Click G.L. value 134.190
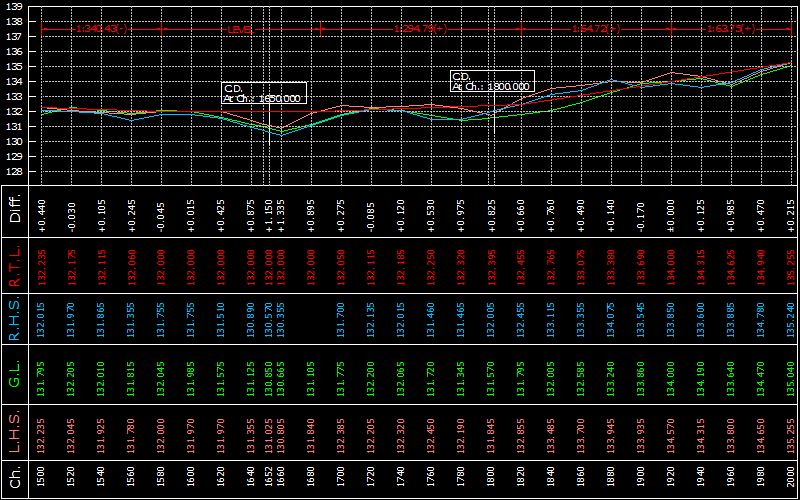Viewport: 800px width, 500px height. click(x=701, y=379)
